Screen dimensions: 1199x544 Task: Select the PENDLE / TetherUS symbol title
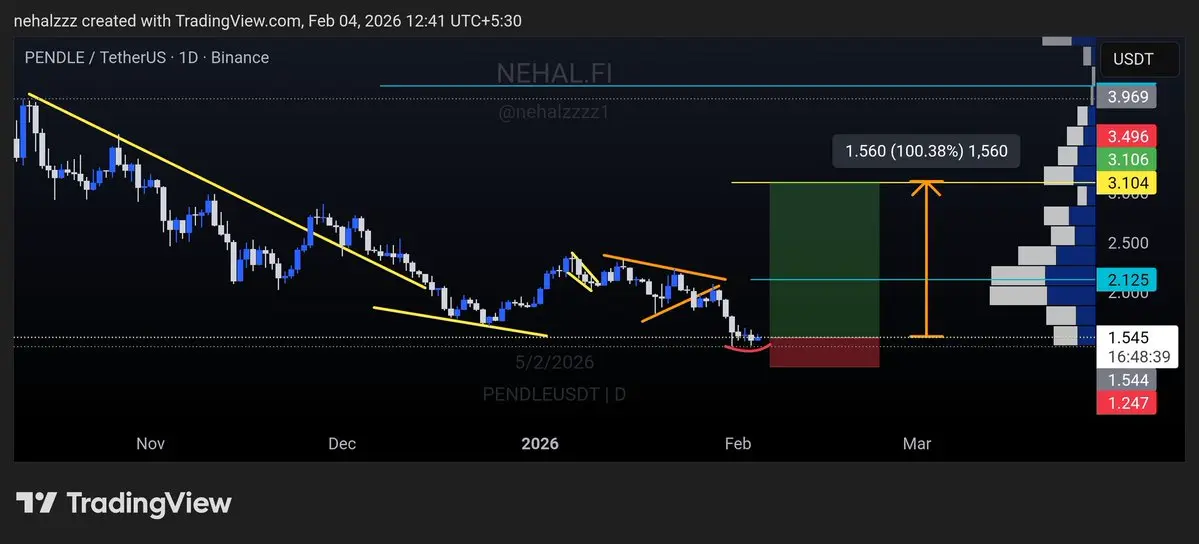147,57
